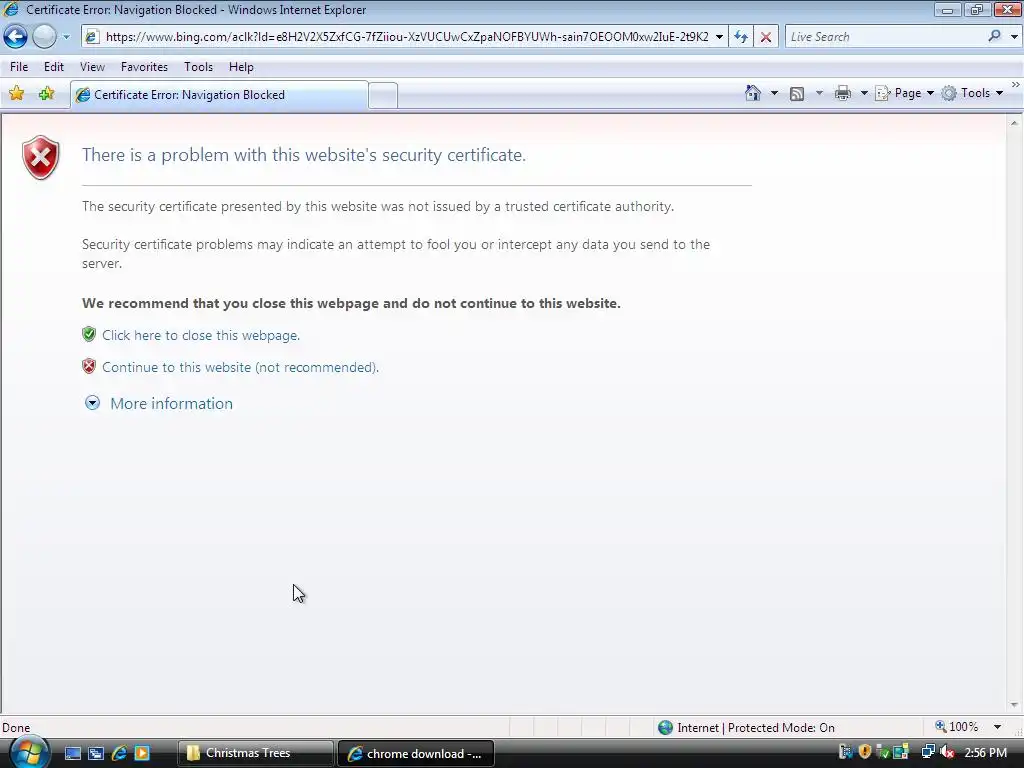This screenshot has height=768, width=1024.
Task: Click here to close this webpage link
Action: [x=201, y=335]
